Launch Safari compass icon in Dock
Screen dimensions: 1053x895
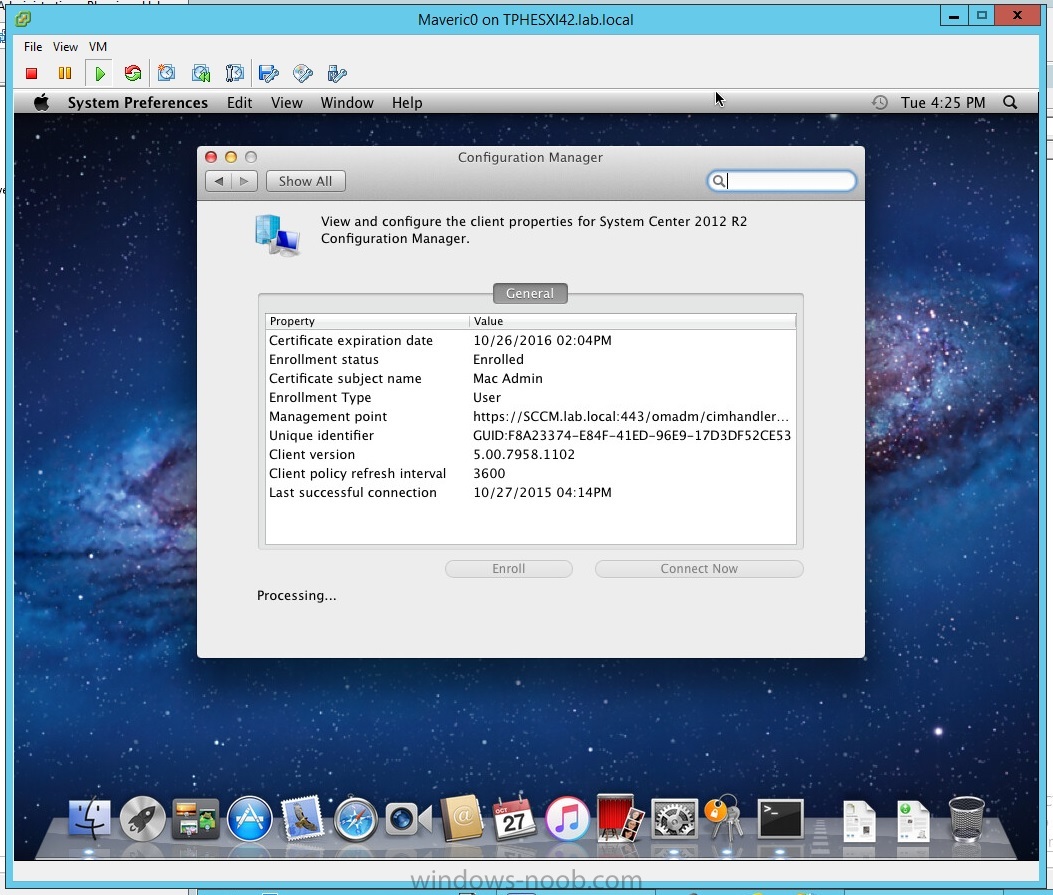[x=355, y=819]
